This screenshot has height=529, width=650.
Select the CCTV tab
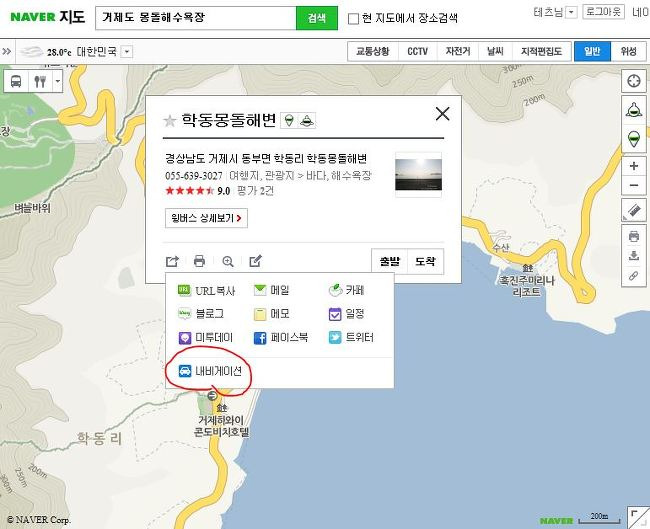tap(417, 51)
